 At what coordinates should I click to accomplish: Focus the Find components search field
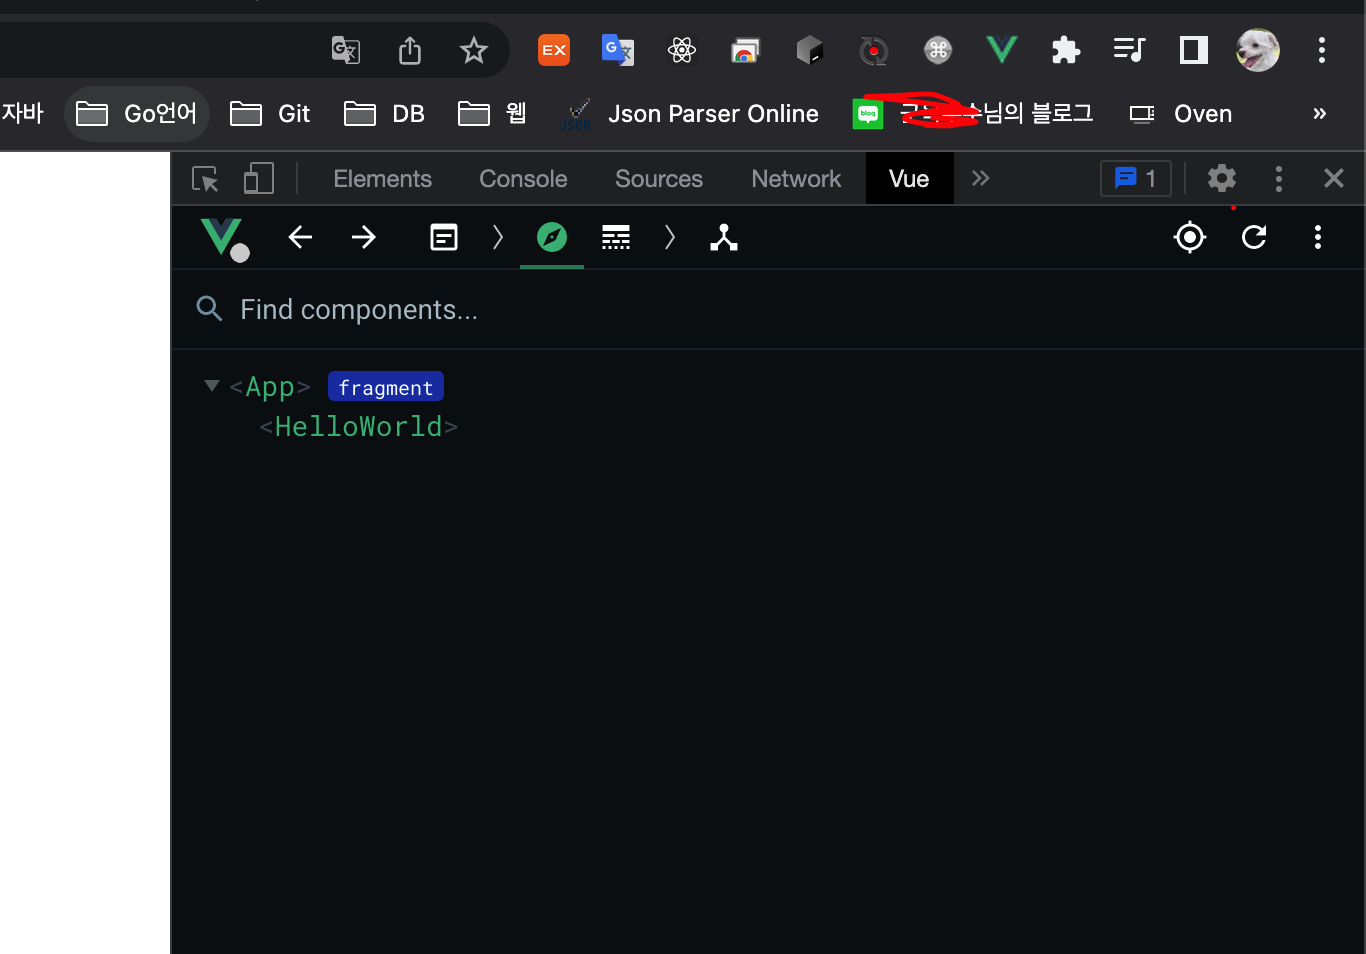click(x=768, y=310)
